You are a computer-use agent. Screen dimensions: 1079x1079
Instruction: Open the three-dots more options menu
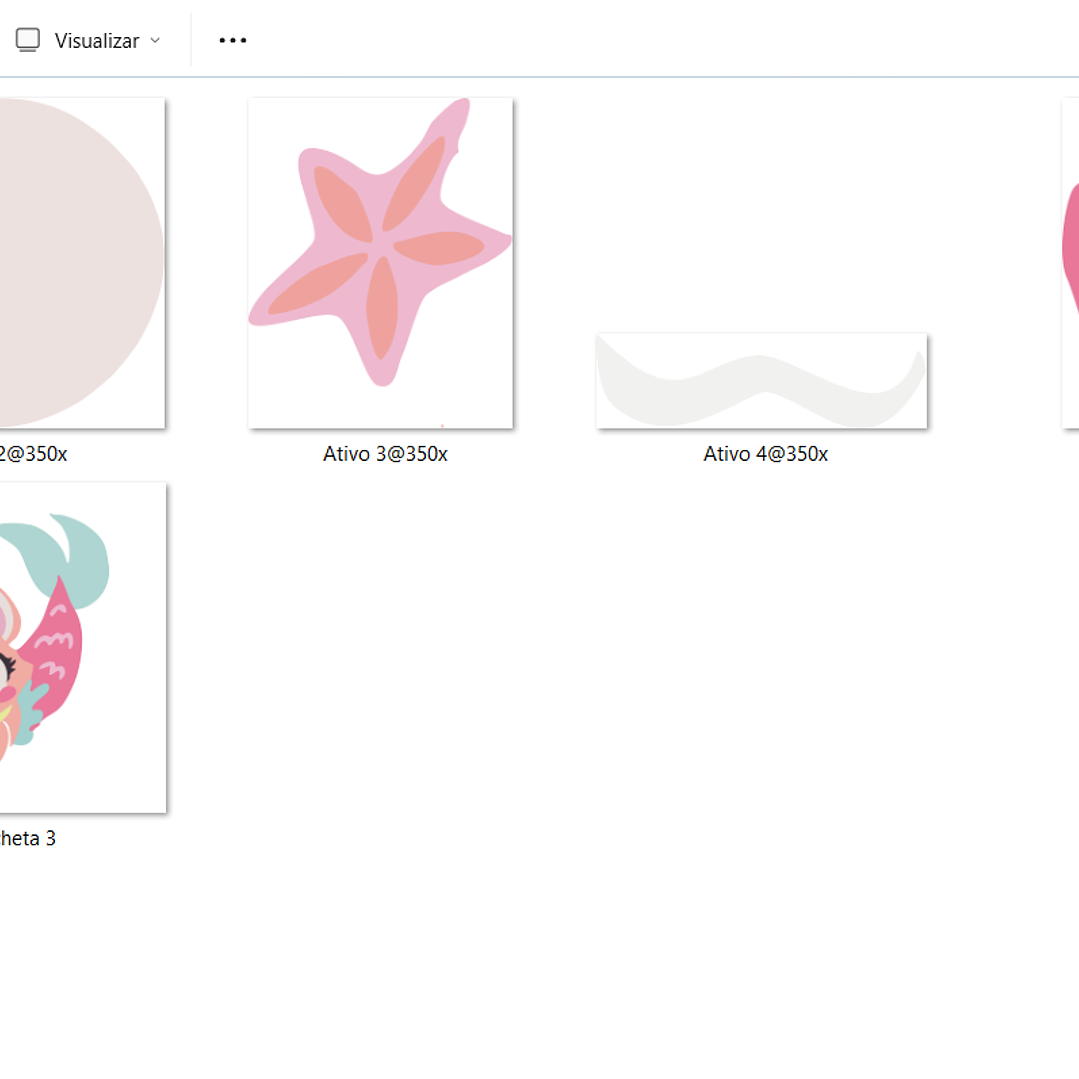click(232, 40)
